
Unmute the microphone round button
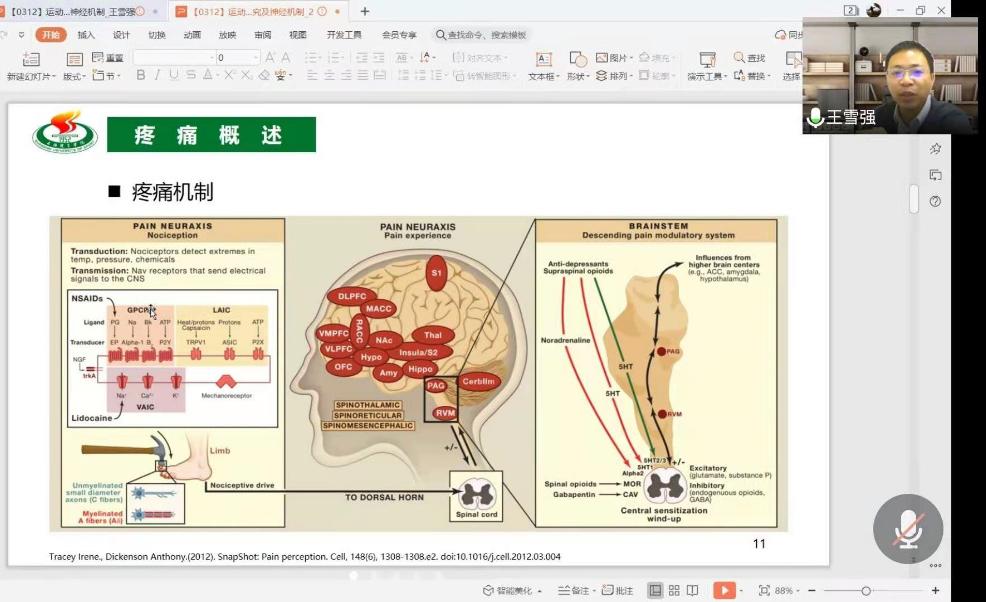pos(908,528)
